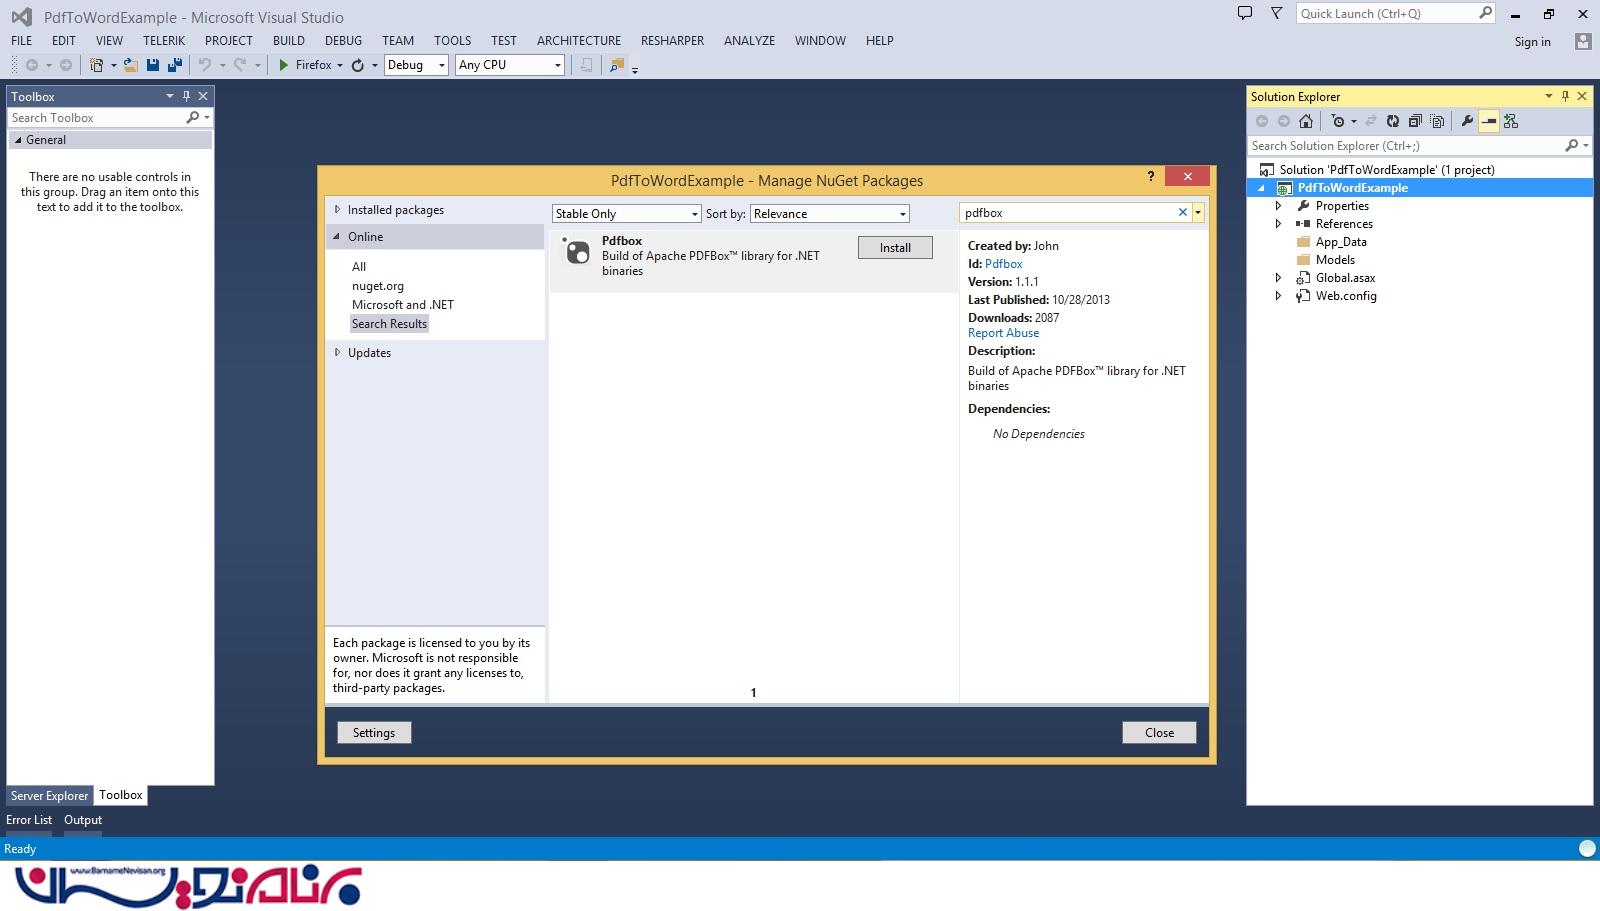Switch to the Server Explorer tab
The image size is (1600, 911).
49,796
